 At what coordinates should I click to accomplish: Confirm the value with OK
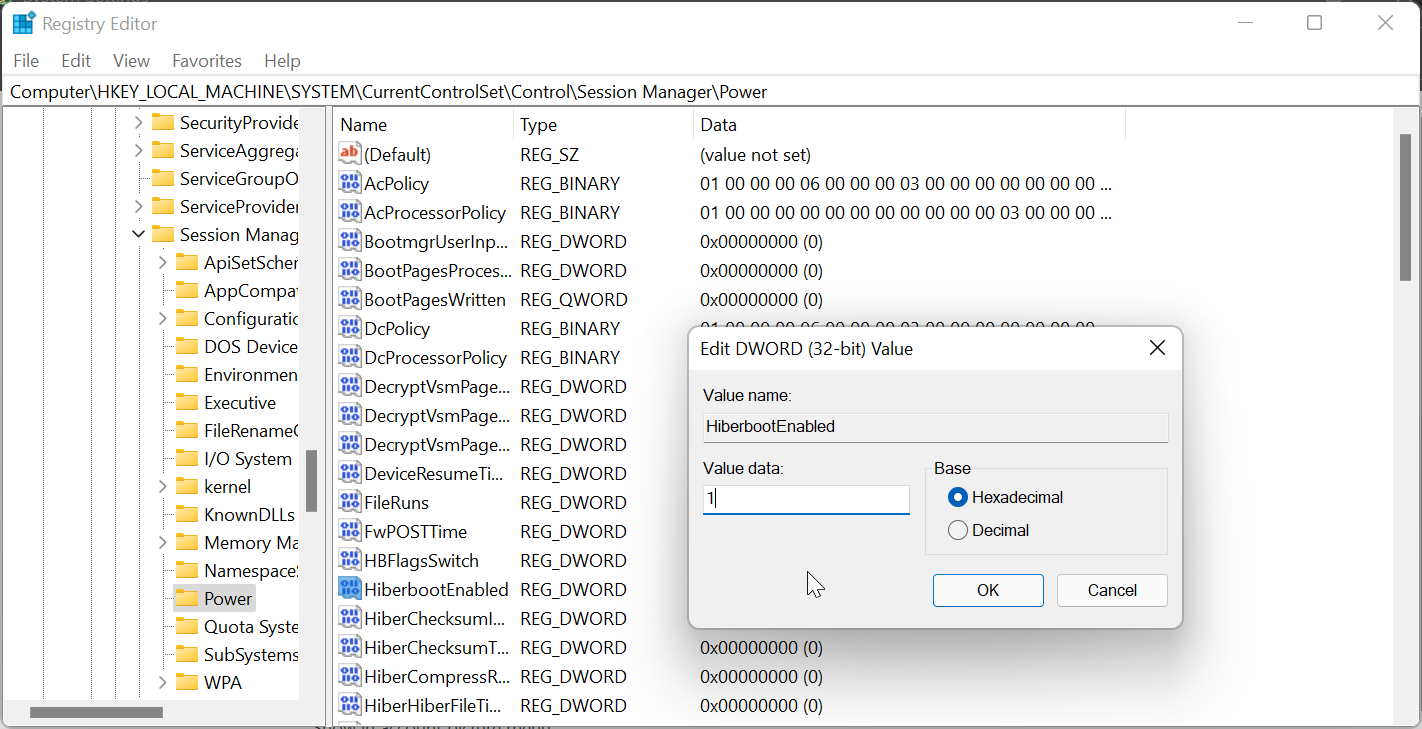point(988,590)
